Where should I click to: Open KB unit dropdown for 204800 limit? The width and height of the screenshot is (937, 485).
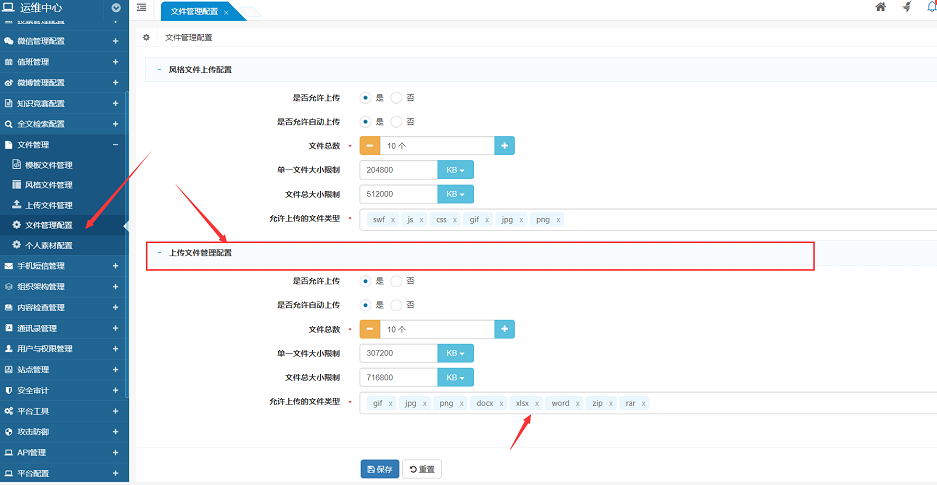click(x=455, y=170)
